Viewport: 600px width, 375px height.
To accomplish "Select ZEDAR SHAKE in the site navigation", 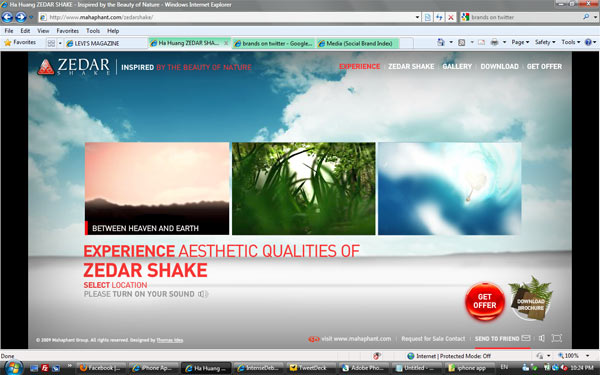I will point(411,67).
